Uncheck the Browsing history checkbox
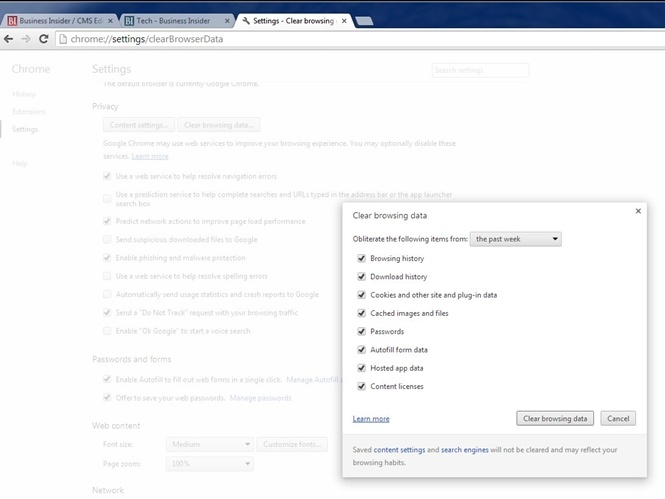 (361, 258)
